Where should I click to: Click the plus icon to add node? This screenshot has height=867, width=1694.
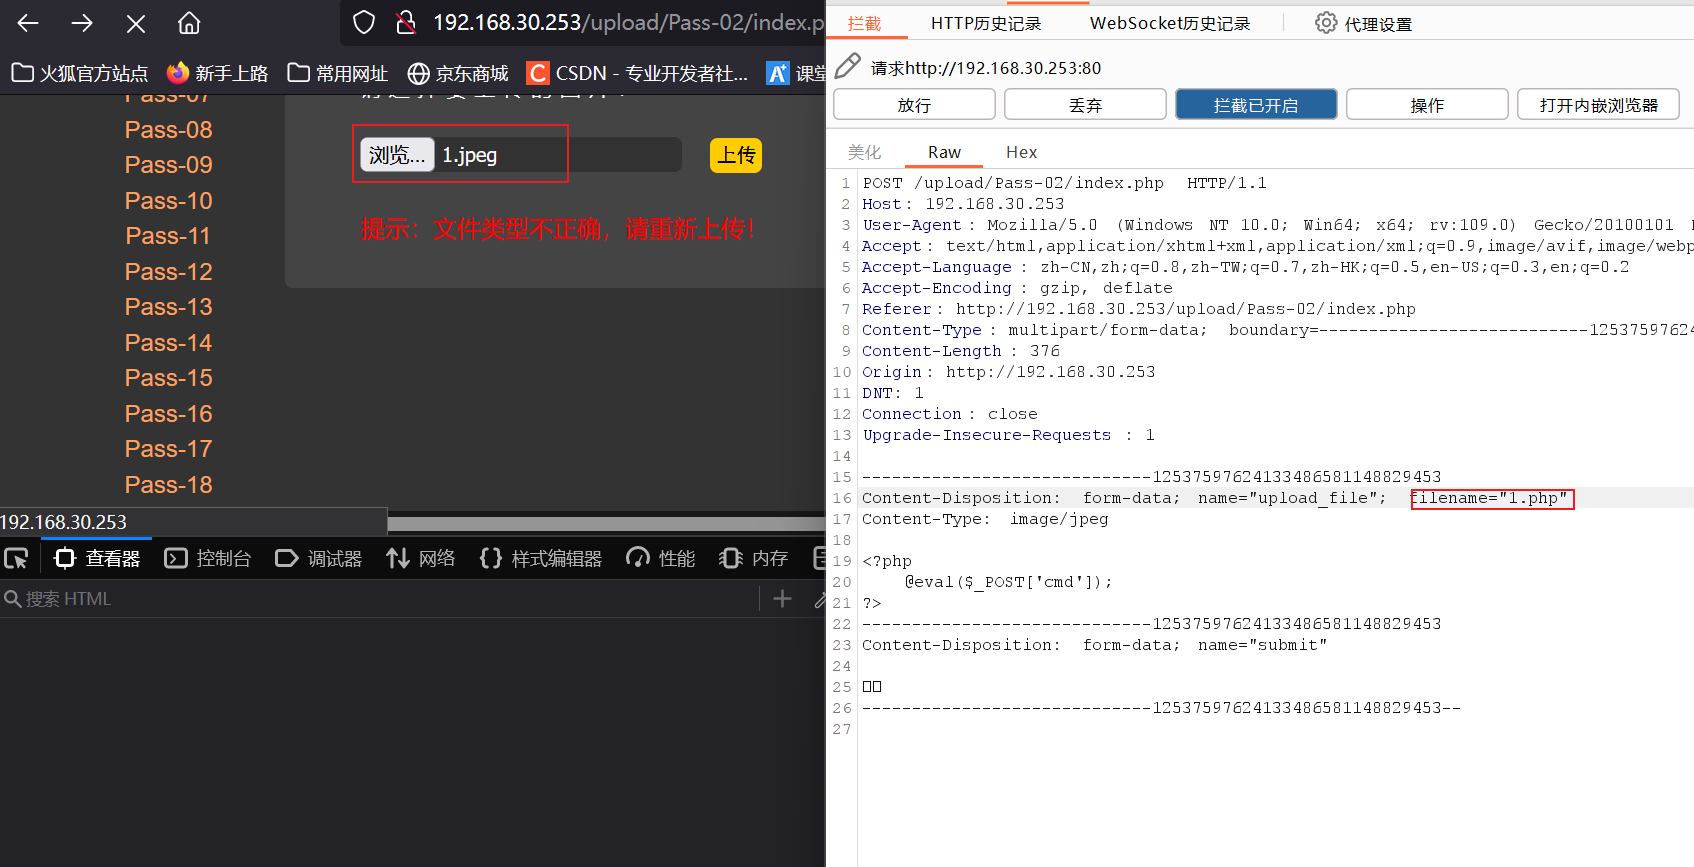tap(783, 599)
